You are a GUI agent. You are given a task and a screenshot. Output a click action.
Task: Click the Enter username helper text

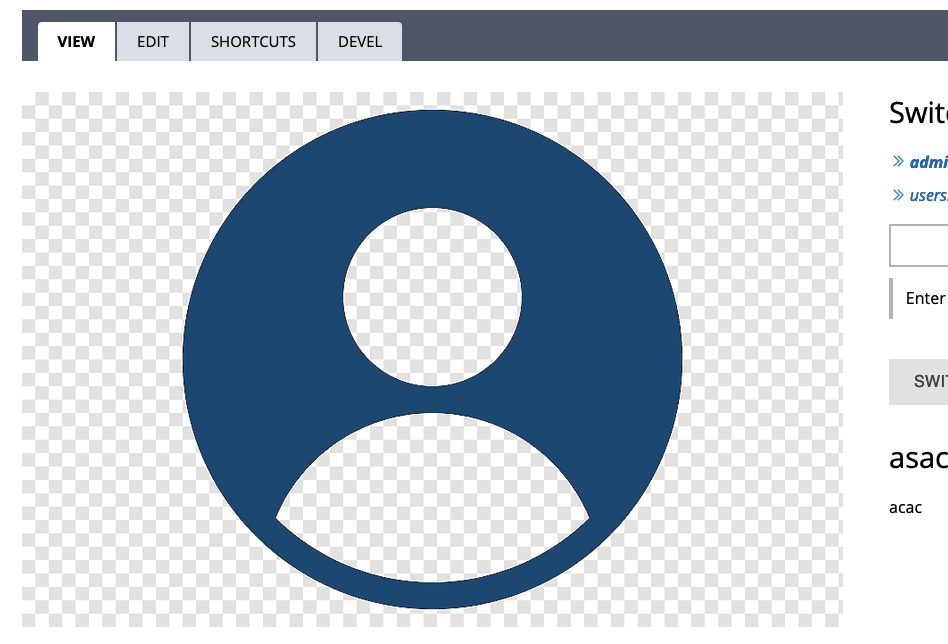coord(925,298)
